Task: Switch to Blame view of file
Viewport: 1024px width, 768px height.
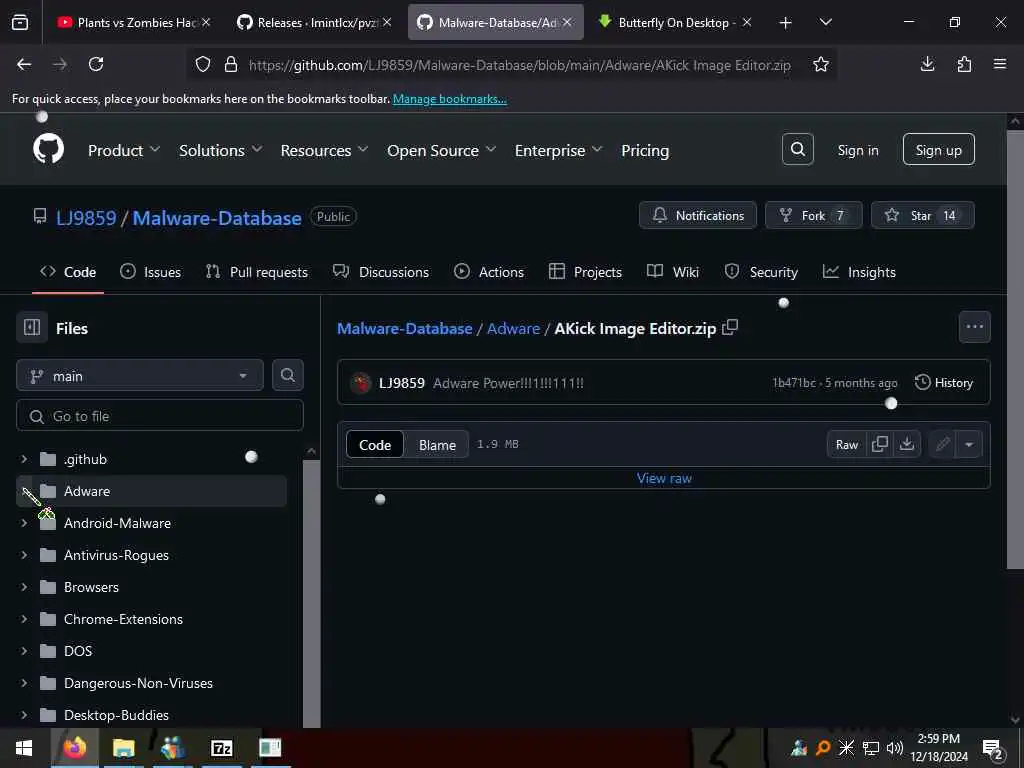Action: (437, 445)
